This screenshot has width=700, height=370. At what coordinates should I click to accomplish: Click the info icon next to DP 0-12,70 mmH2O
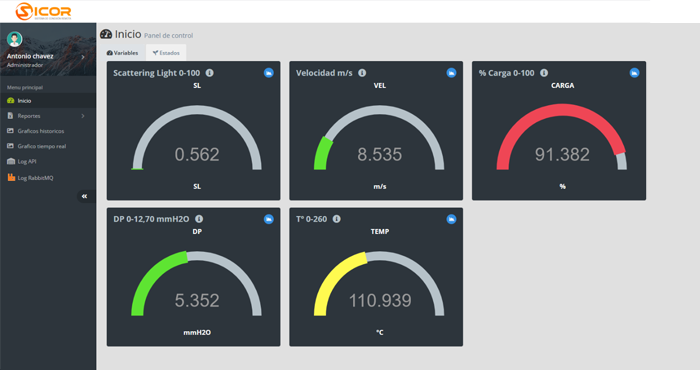tap(199, 219)
